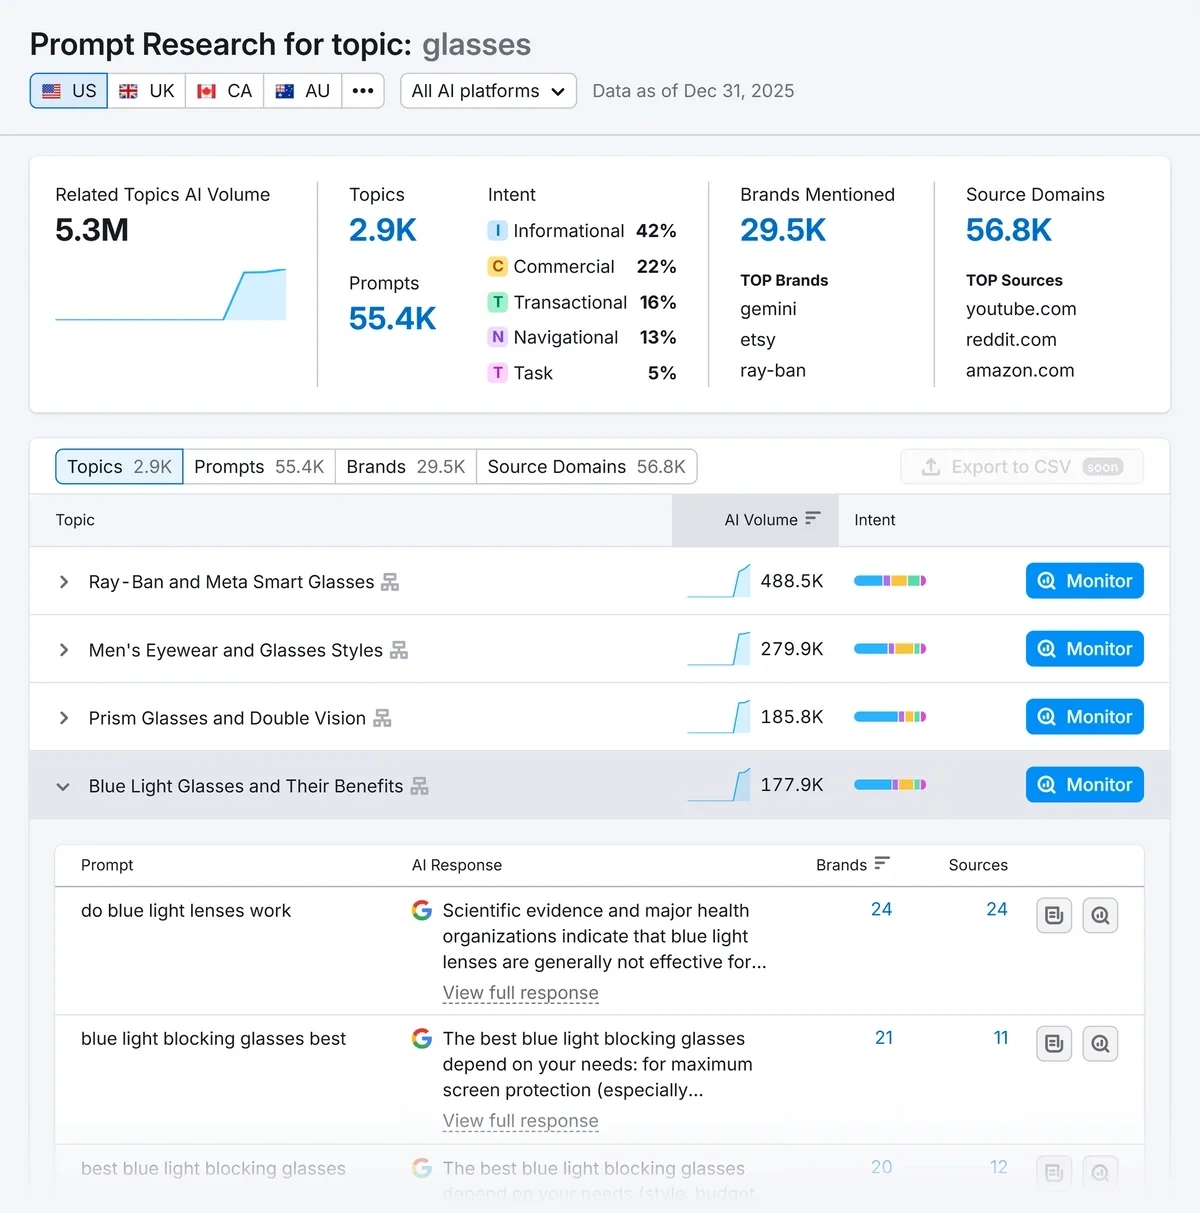This screenshot has height=1213, width=1200.
Task: Open View full response for first prompt
Action: pos(520,993)
